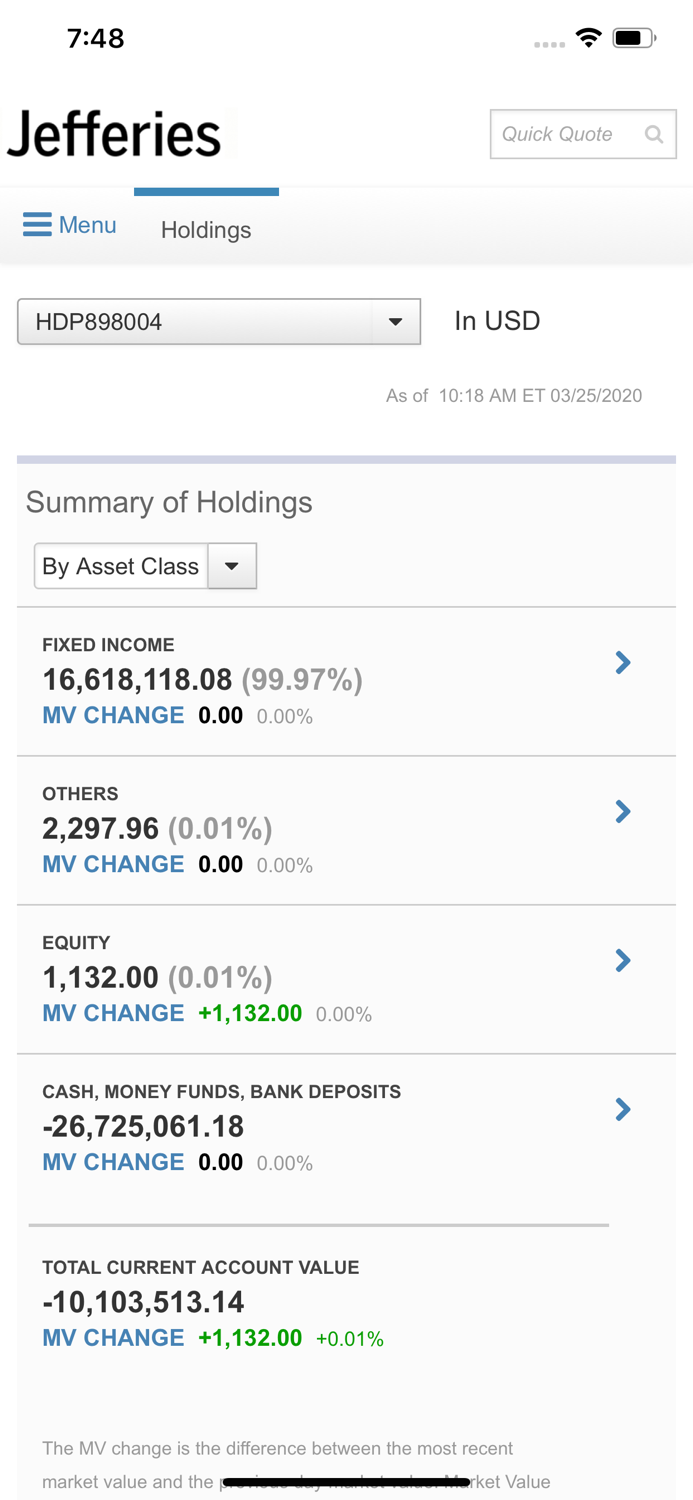The height and width of the screenshot is (1500, 693).
Task: Click the Quick Quote magnifying glass icon
Action: point(654,134)
